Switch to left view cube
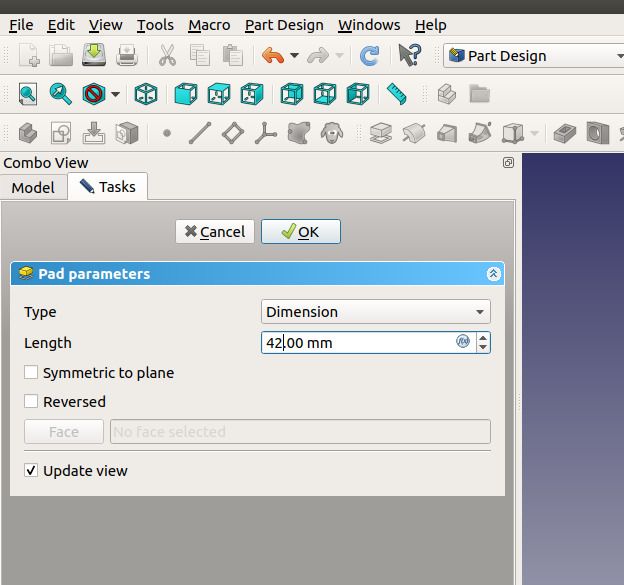The height and width of the screenshot is (585, 624). 358,94
